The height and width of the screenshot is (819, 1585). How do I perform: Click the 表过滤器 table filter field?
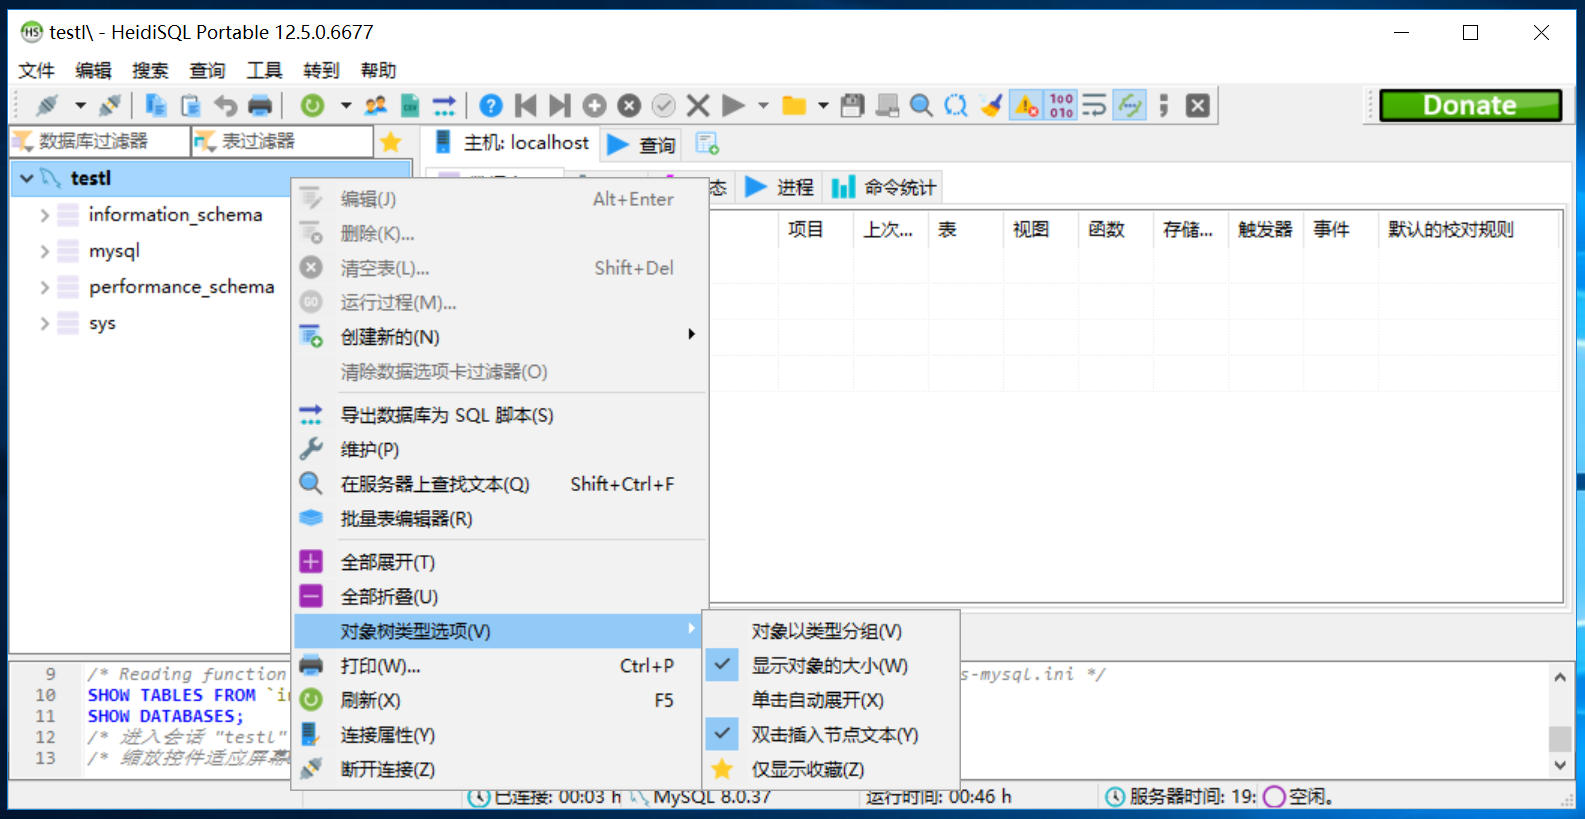coord(283,142)
